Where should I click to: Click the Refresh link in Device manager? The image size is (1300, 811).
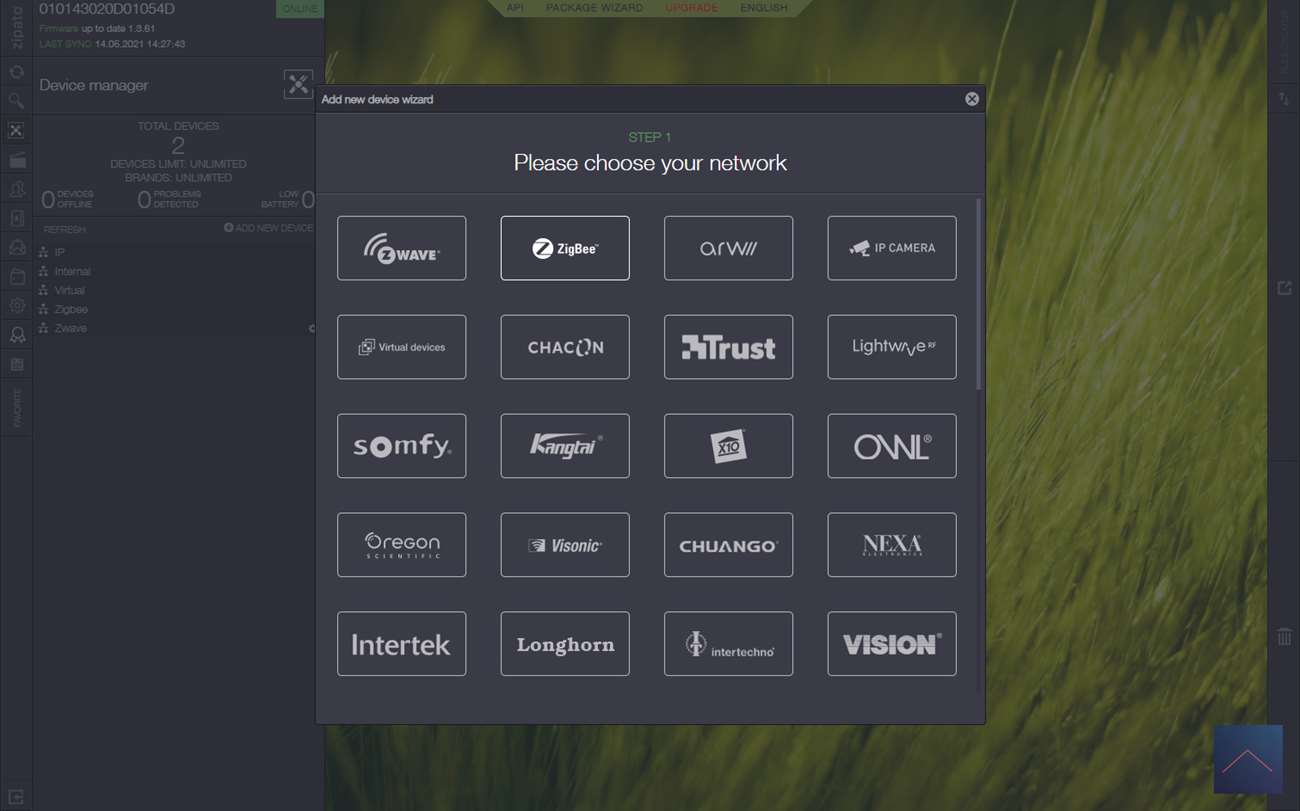click(x=65, y=229)
